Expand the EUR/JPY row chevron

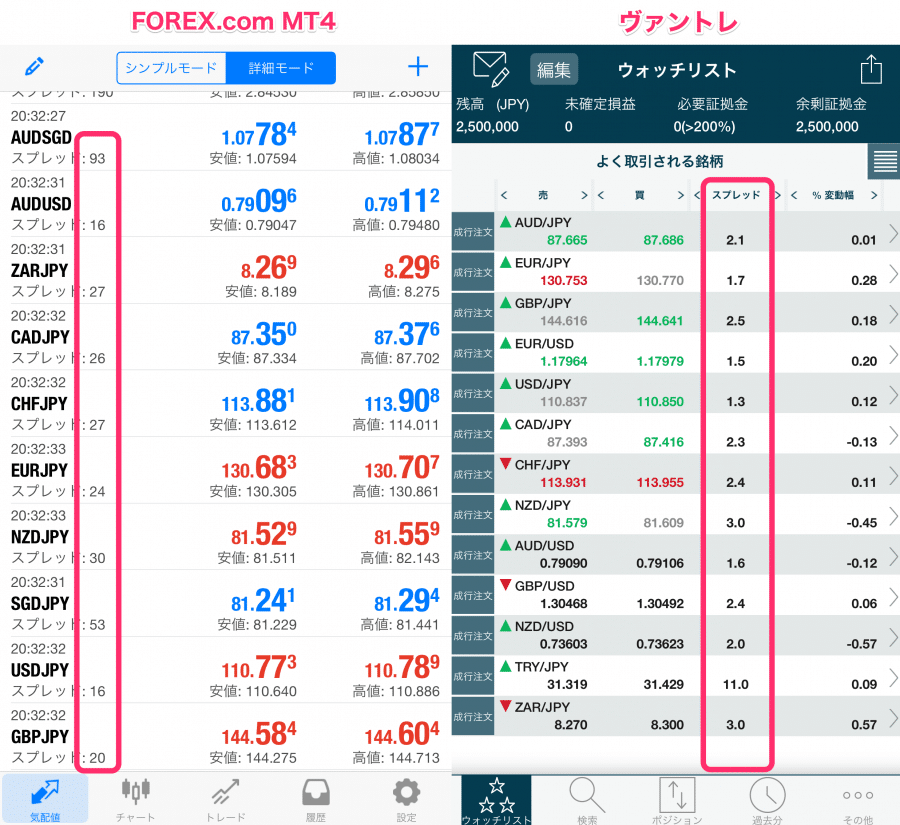point(893,273)
